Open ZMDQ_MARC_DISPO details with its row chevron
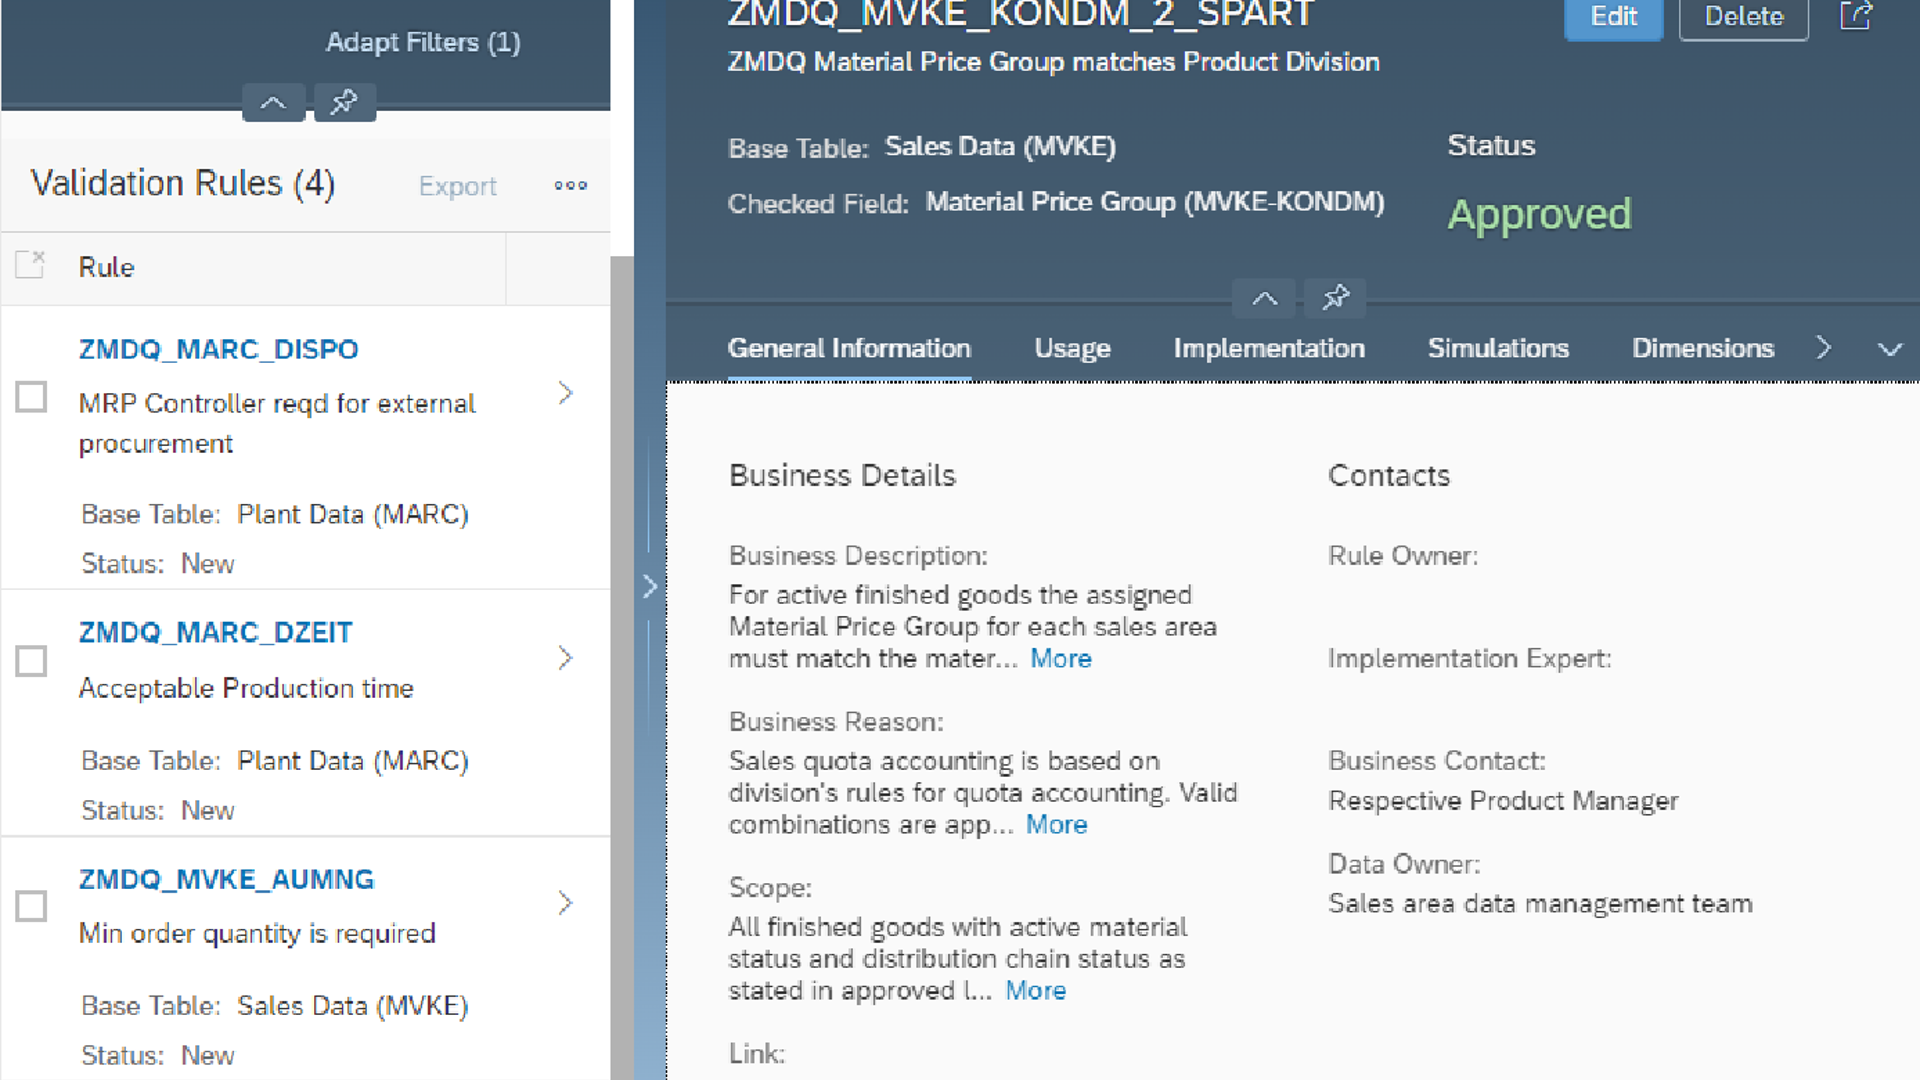Viewport: 1920px width, 1080px height. [565, 393]
